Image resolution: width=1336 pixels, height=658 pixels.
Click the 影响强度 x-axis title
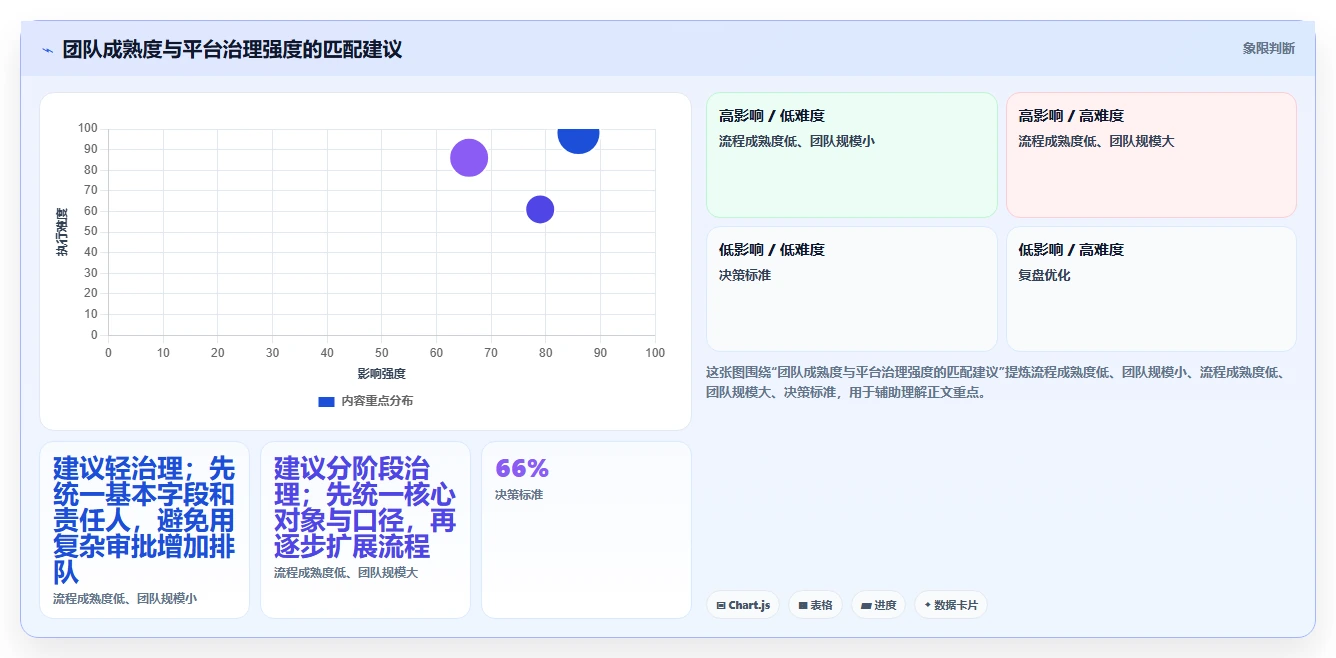coord(381,374)
